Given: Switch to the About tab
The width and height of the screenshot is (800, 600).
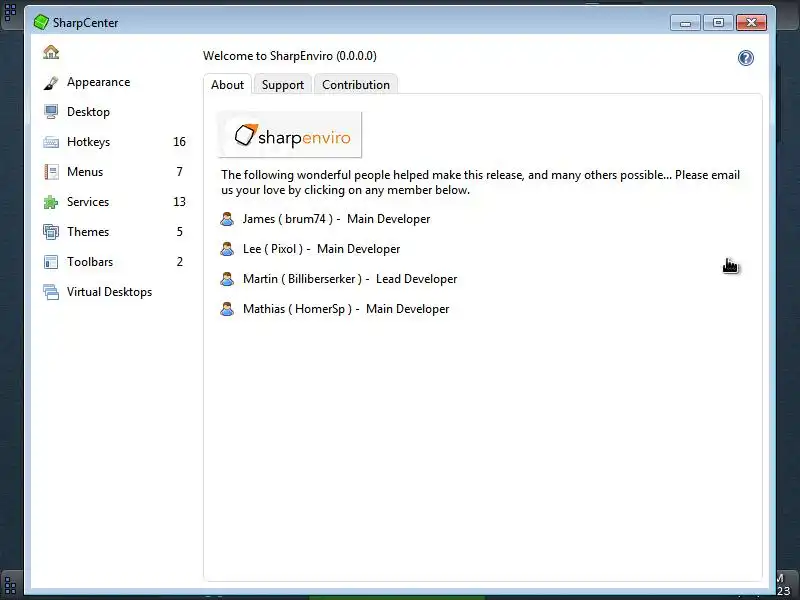Looking at the screenshot, I should coord(228,85).
